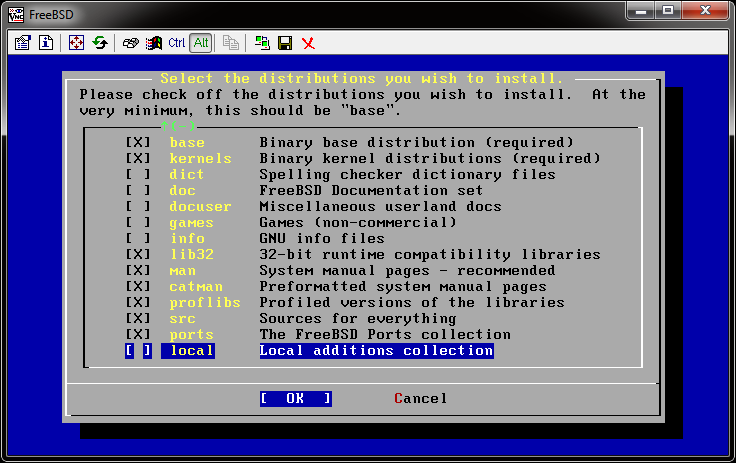Select the 'kernels' distribution name

point(200,158)
